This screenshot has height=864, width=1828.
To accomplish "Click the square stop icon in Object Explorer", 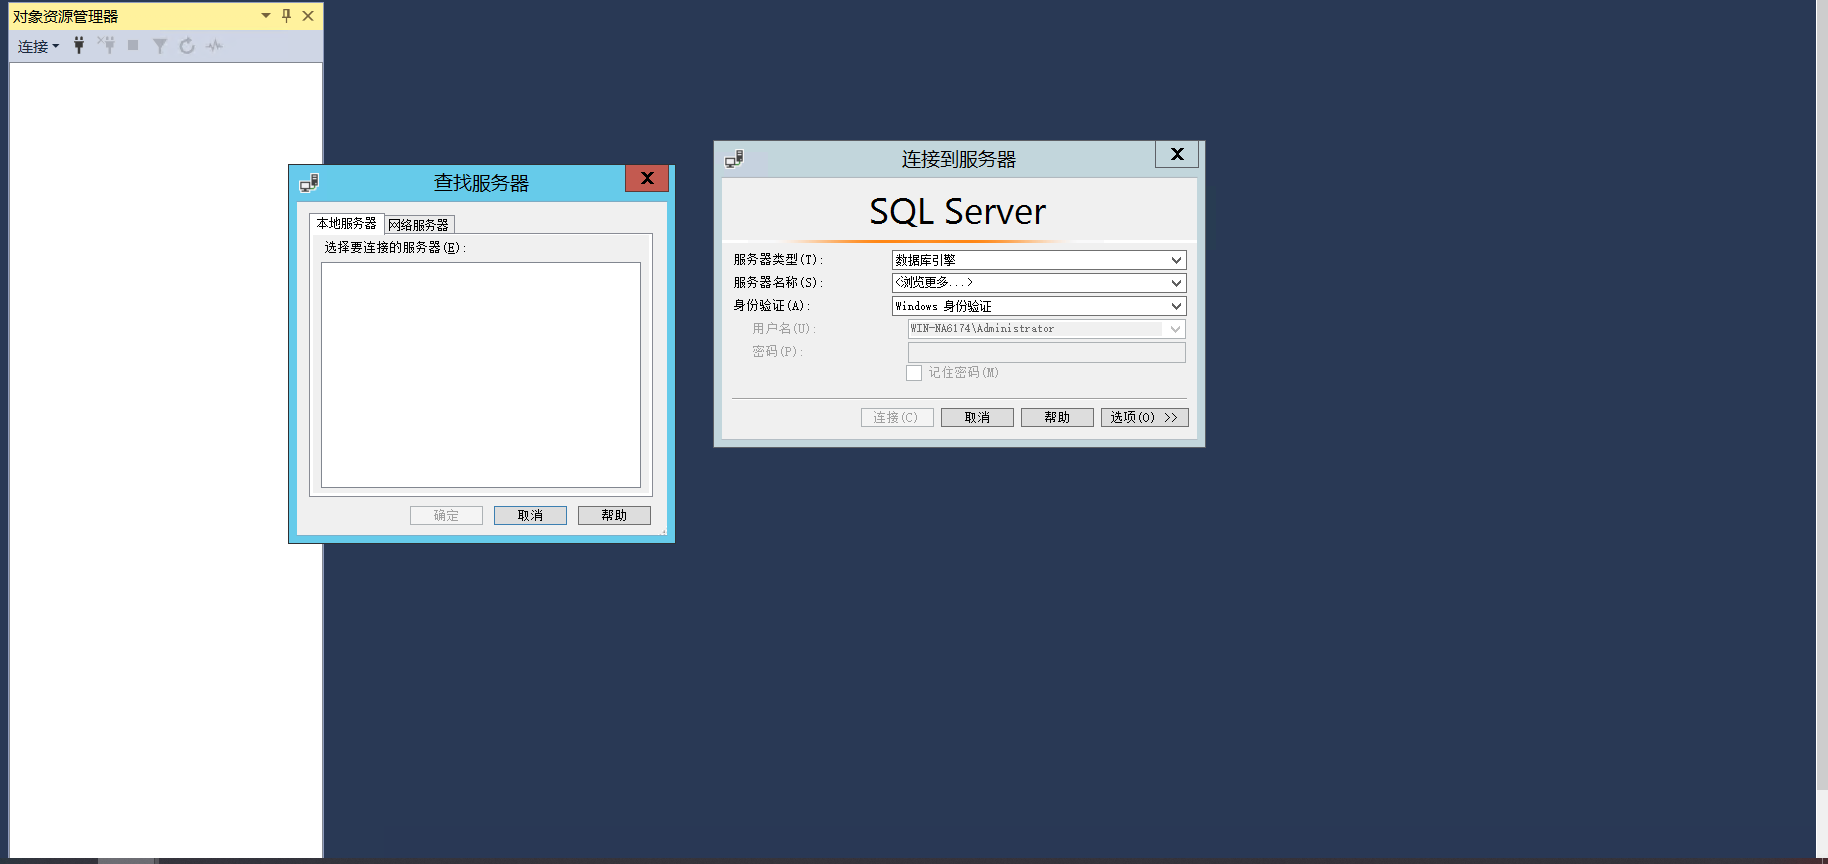I will pyautogui.click(x=133, y=45).
